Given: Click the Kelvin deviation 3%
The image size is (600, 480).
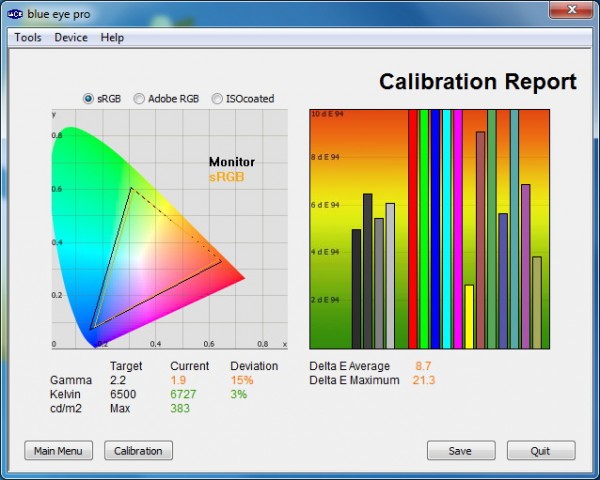Looking at the screenshot, I should tap(239, 394).
